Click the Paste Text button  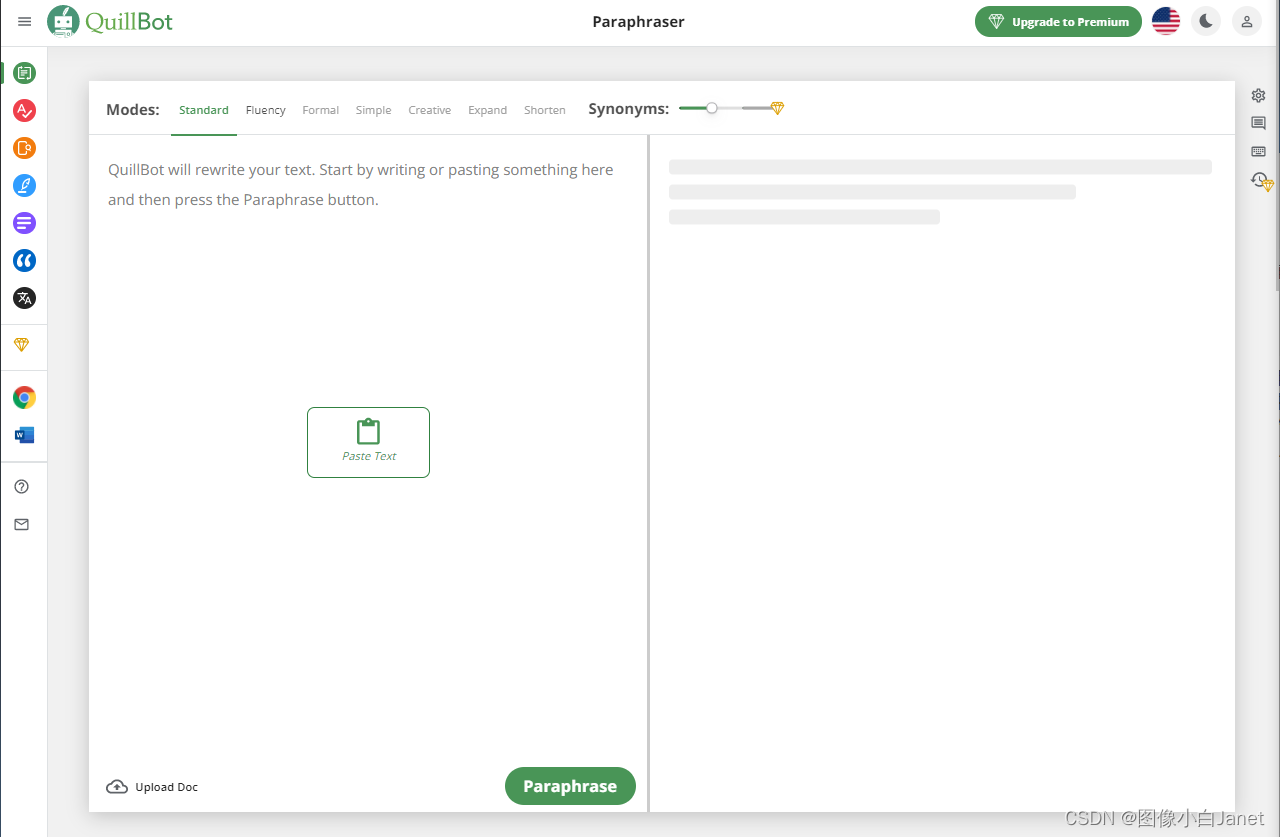tap(368, 442)
